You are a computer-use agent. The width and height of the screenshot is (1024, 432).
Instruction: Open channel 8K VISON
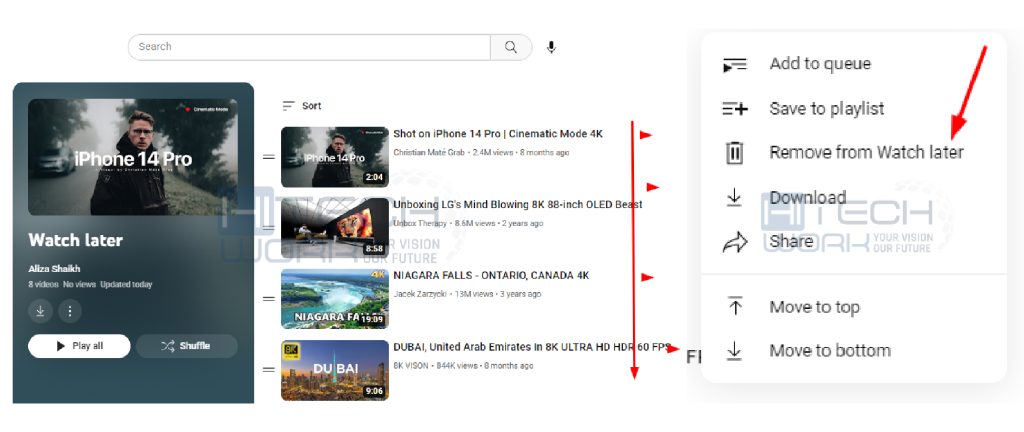coord(411,365)
